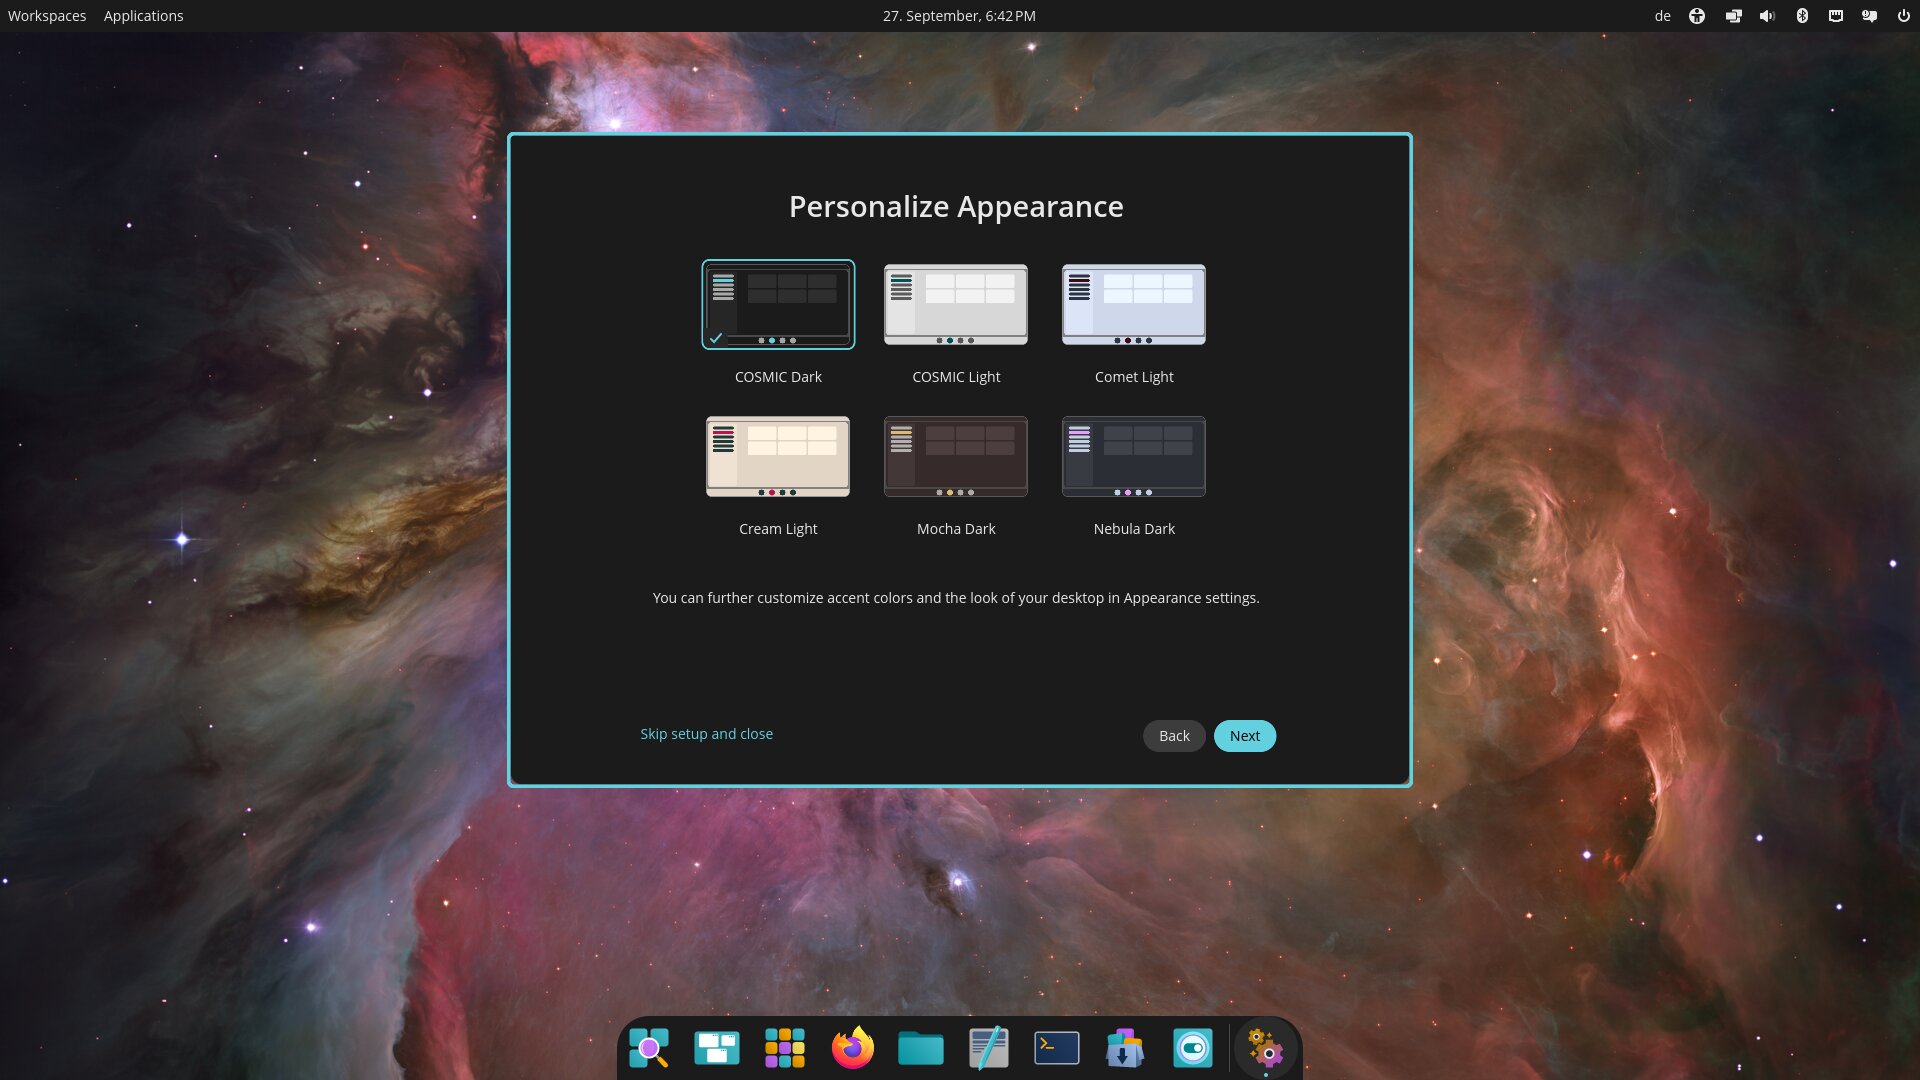Viewport: 1920px width, 1080px height.
Task: Click the 'Cream Light' label
Action: (778, 529)
